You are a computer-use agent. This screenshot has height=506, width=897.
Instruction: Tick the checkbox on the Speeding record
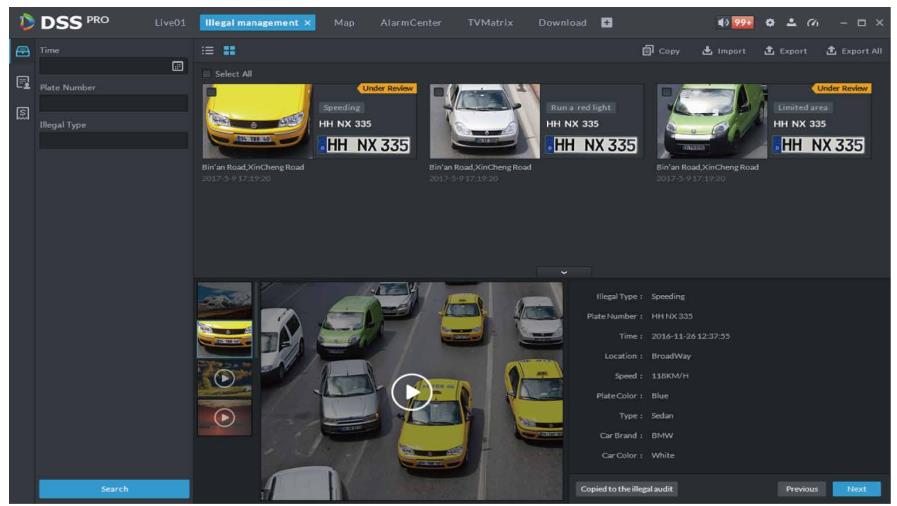(211, 92)
